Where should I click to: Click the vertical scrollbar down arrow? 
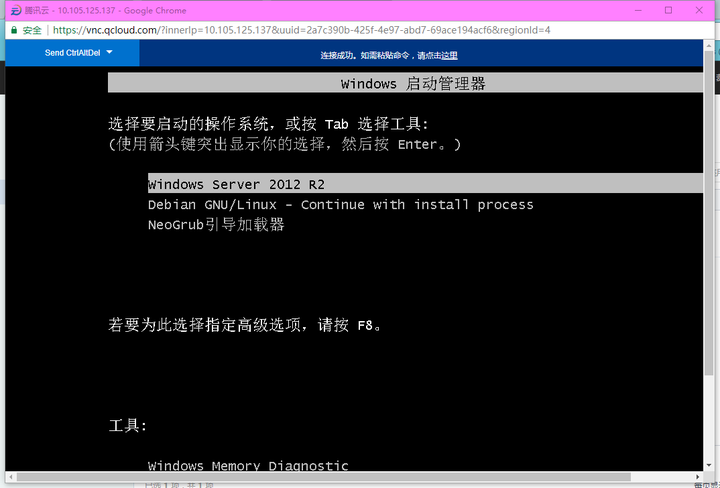[x=709, y=464]
